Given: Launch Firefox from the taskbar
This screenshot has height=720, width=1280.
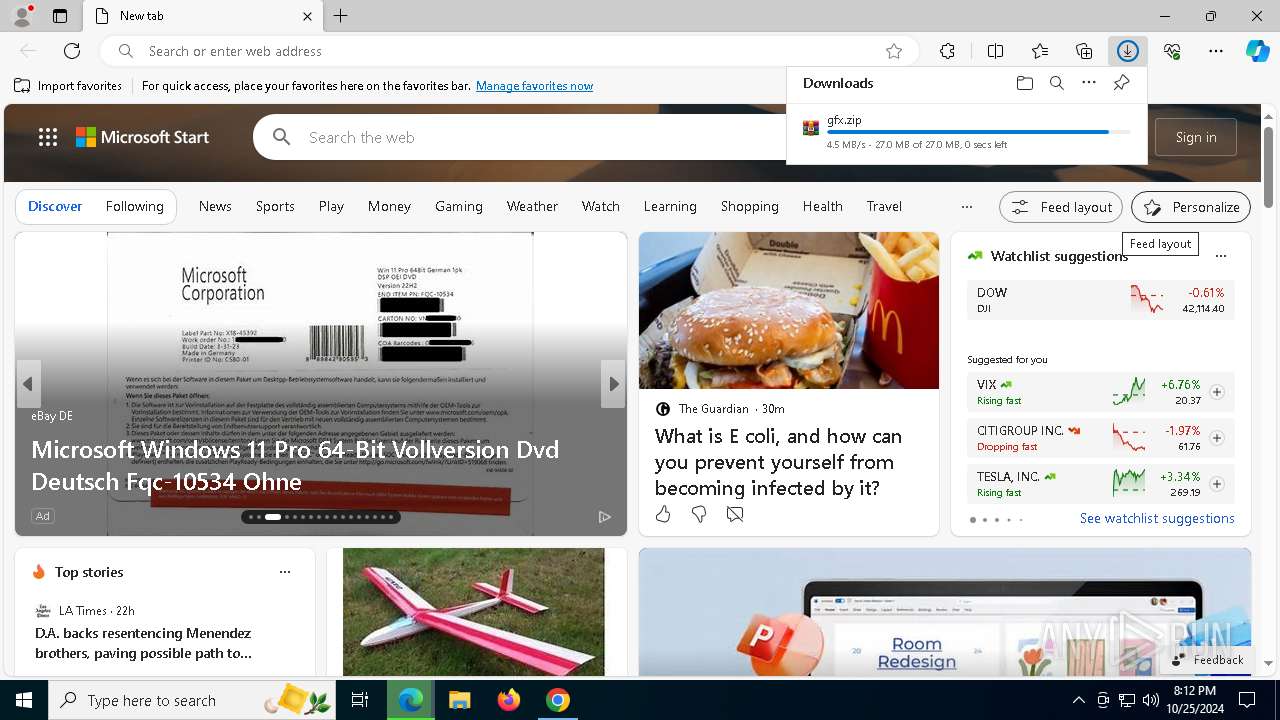Looking at the screenshot, I should click(x=508, y=700).
